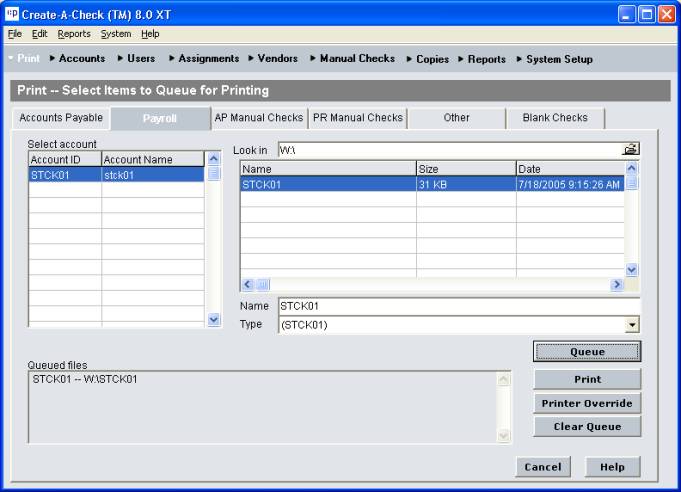Switch to PR Manual Checks tab
681x492 pixels.
tap(358, 118)
